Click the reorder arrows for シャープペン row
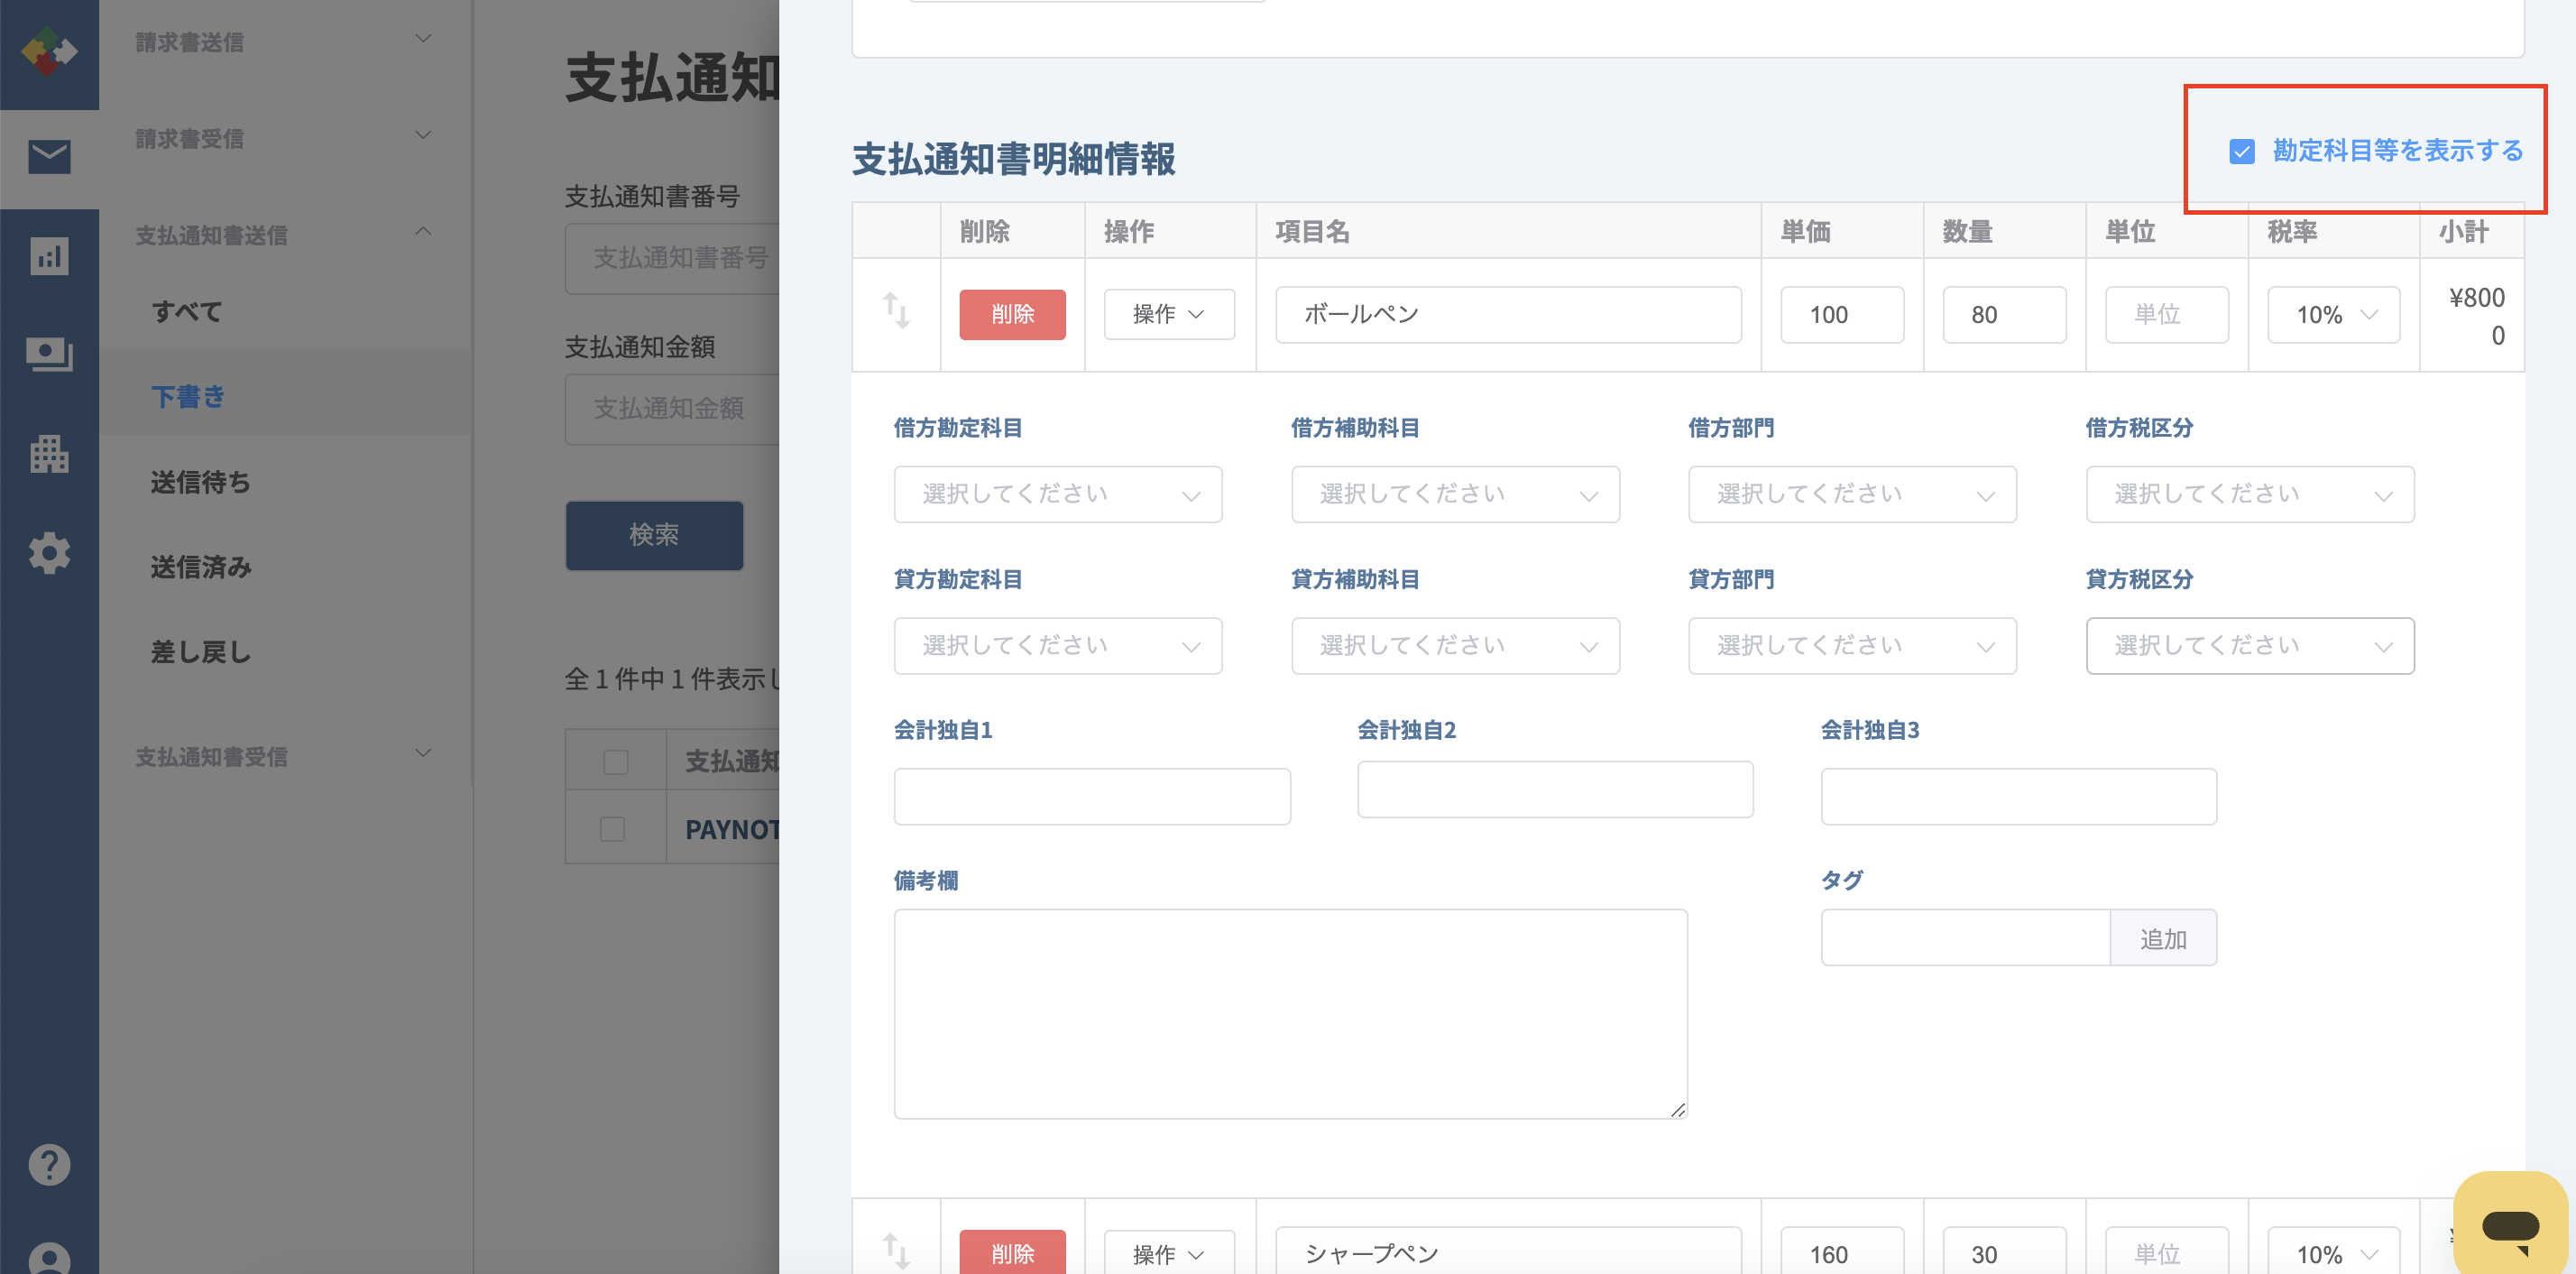This screenshot has width=2576, height=1274. point(896,1251)
